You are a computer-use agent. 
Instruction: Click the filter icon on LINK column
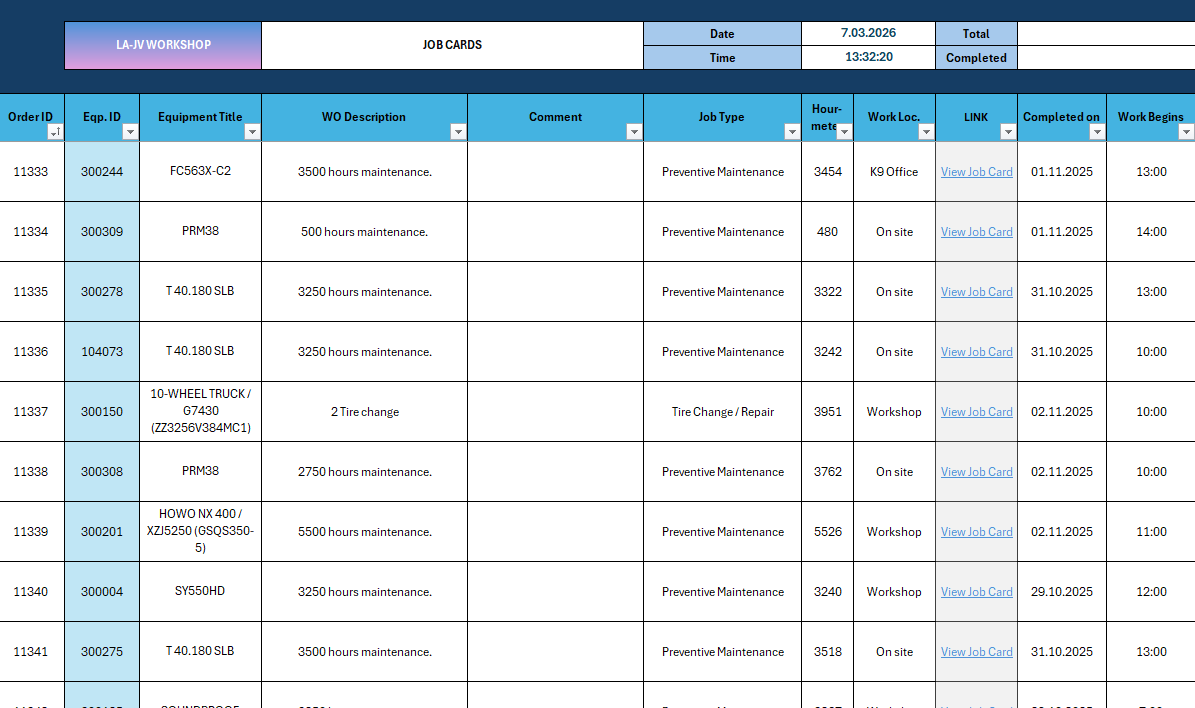pyautogui.click(x=1008, y=131)
